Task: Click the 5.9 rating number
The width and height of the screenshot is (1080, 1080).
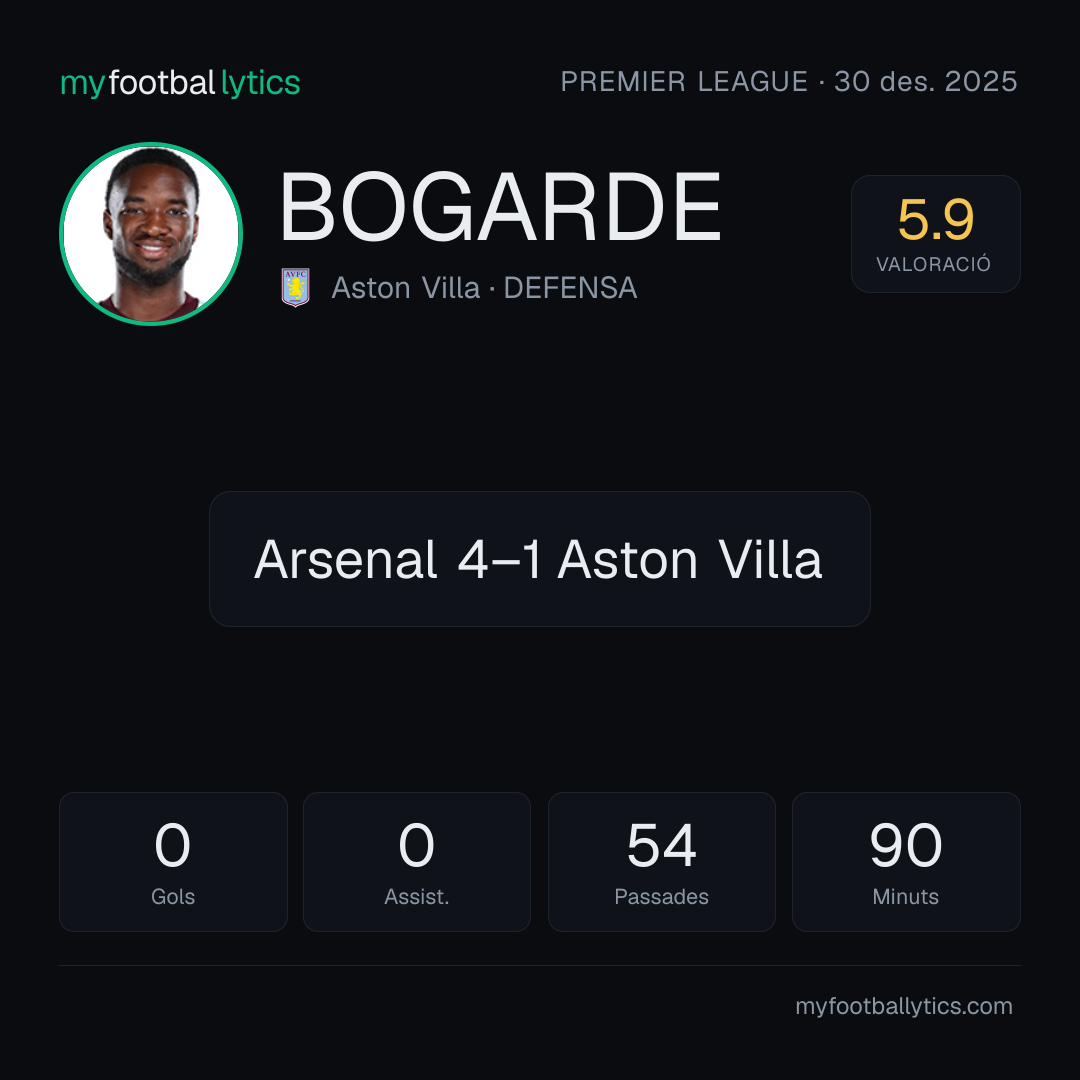Action: 935,220
